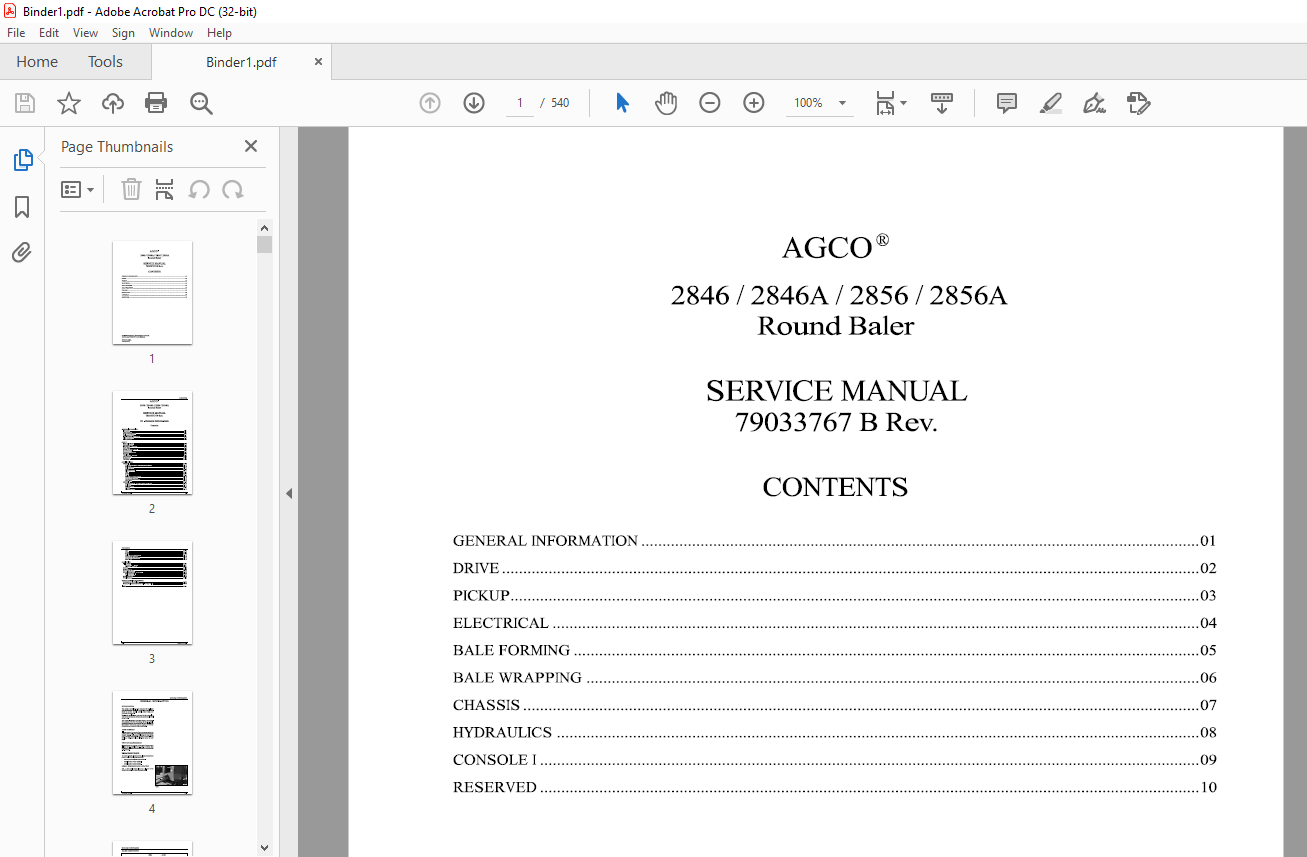Rotate pages counterclockwise in the thumbnails panel
This screenshot has width=1307, height=857.
[x=199, y=189]
